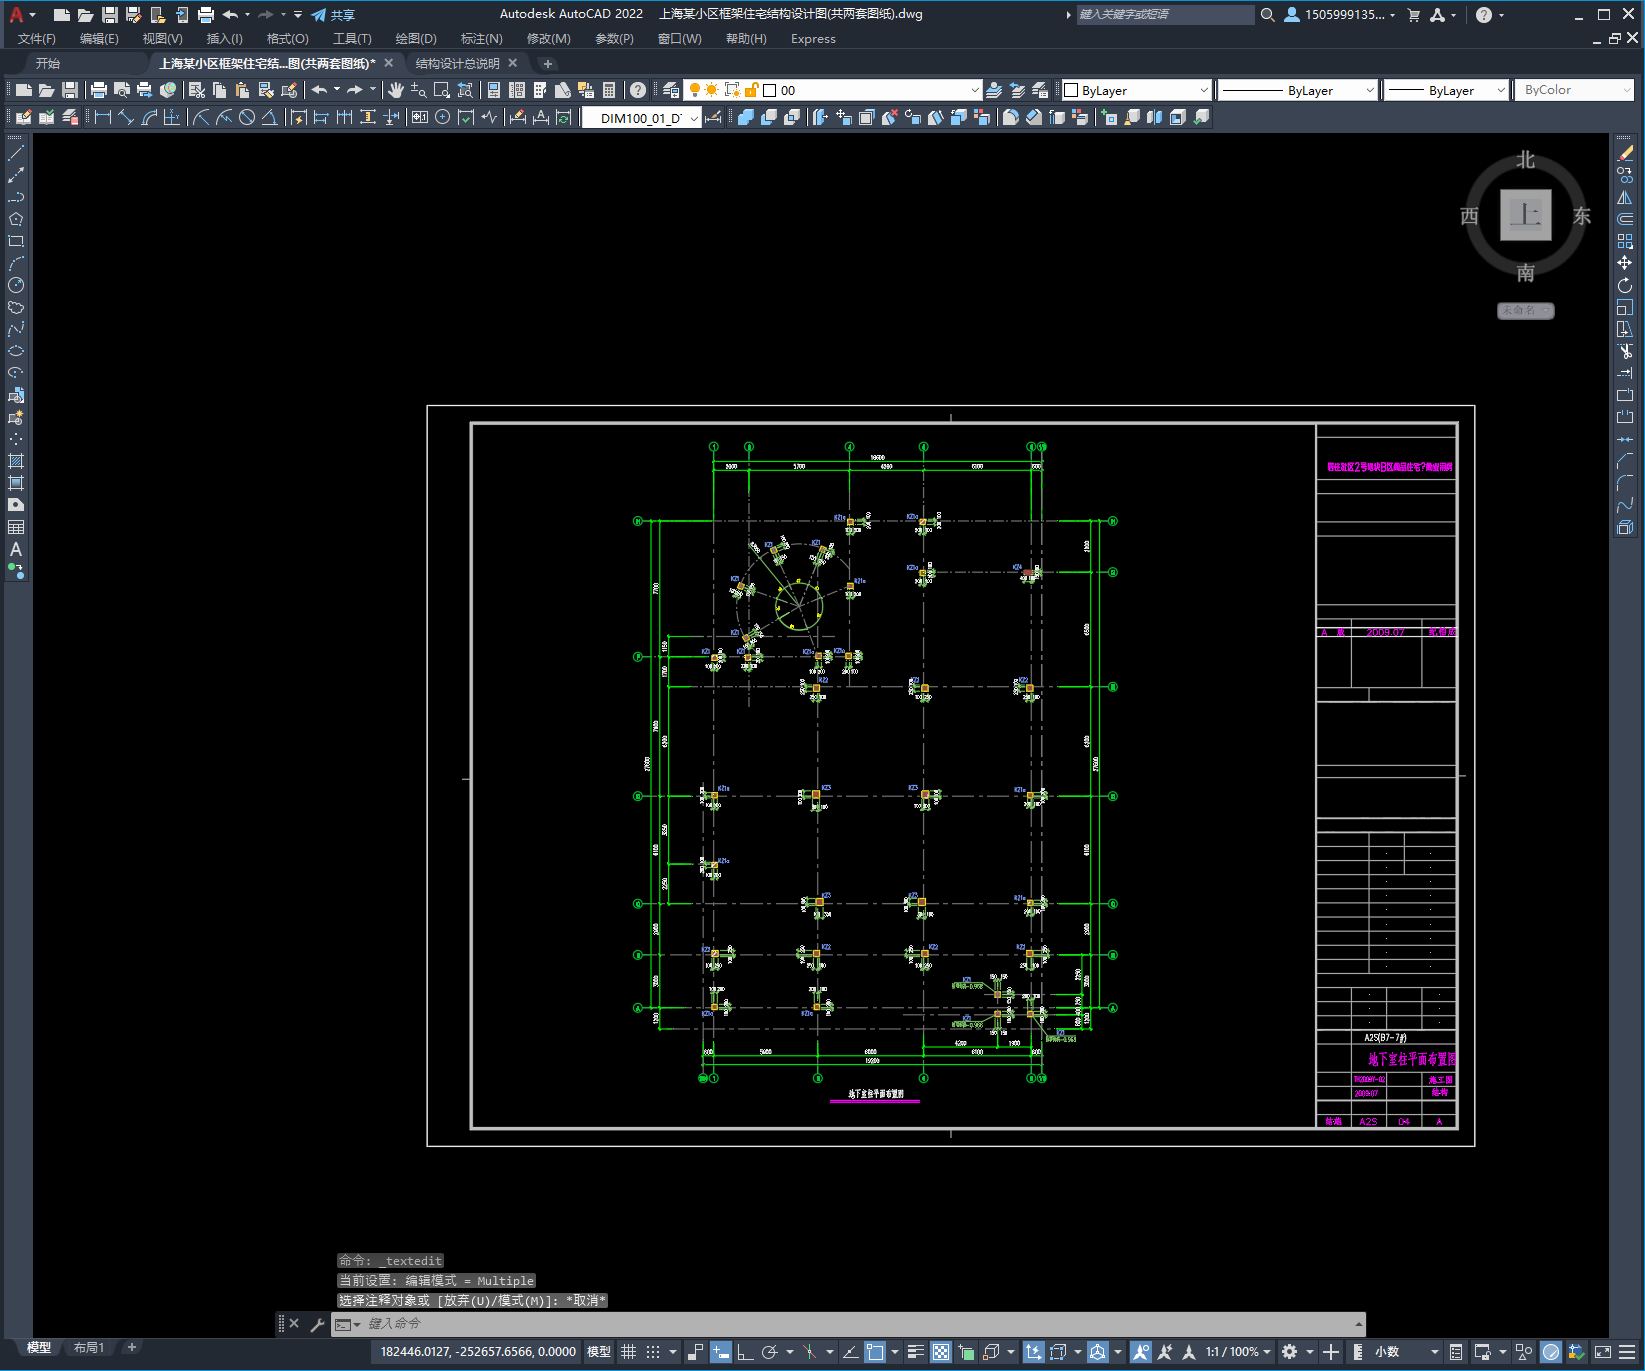This screenshot has height=1371, width=1645.
Task: Click the Zoom Window icon
Action: (x=441, y=90)
